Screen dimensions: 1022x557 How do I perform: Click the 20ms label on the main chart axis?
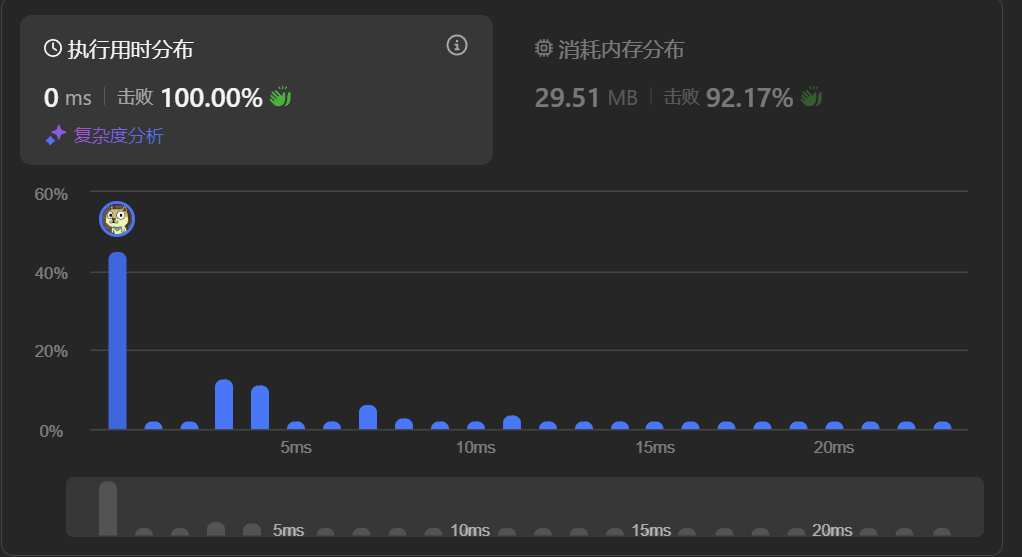point(833,447)
